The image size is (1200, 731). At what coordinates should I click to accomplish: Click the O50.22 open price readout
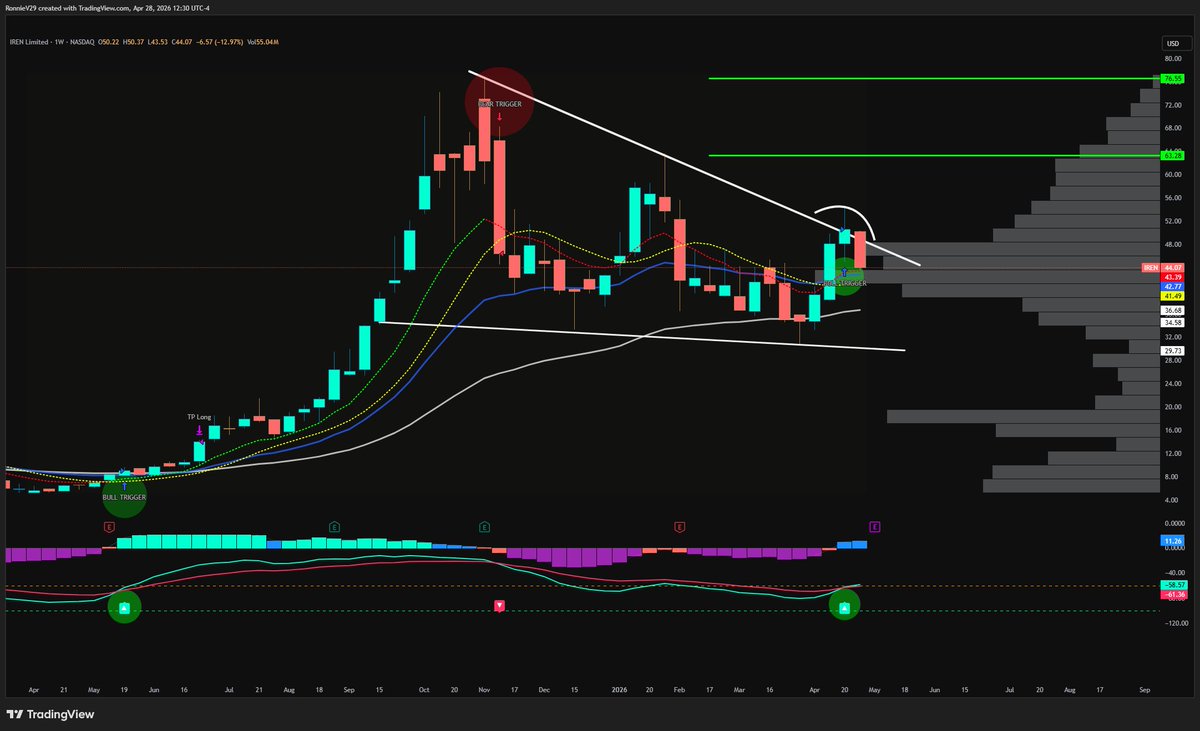(x=108, y=43)
